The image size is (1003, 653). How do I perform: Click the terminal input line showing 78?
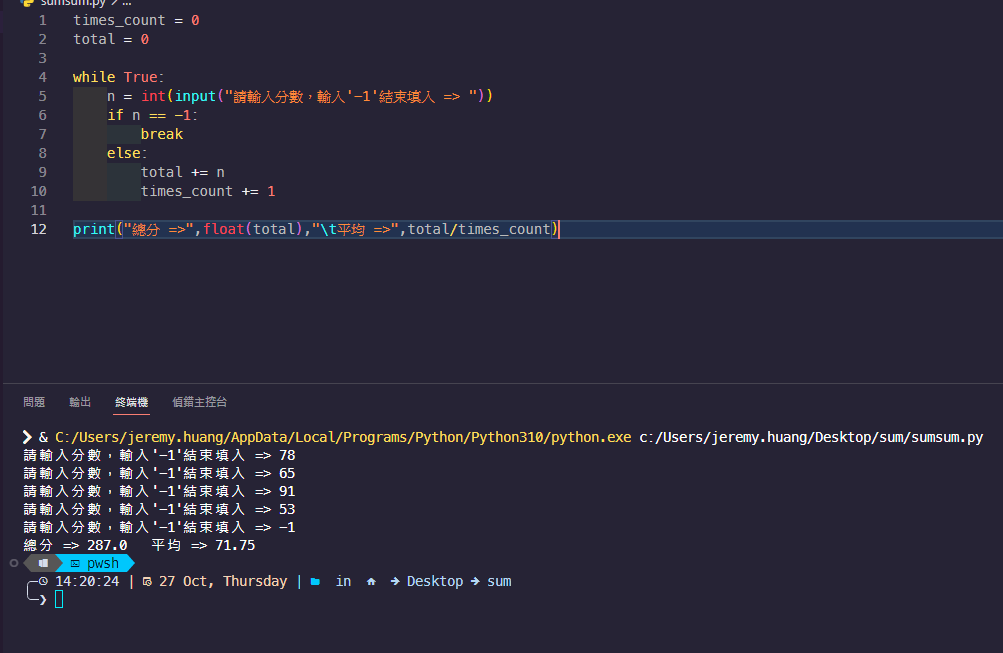pos(159,455)
